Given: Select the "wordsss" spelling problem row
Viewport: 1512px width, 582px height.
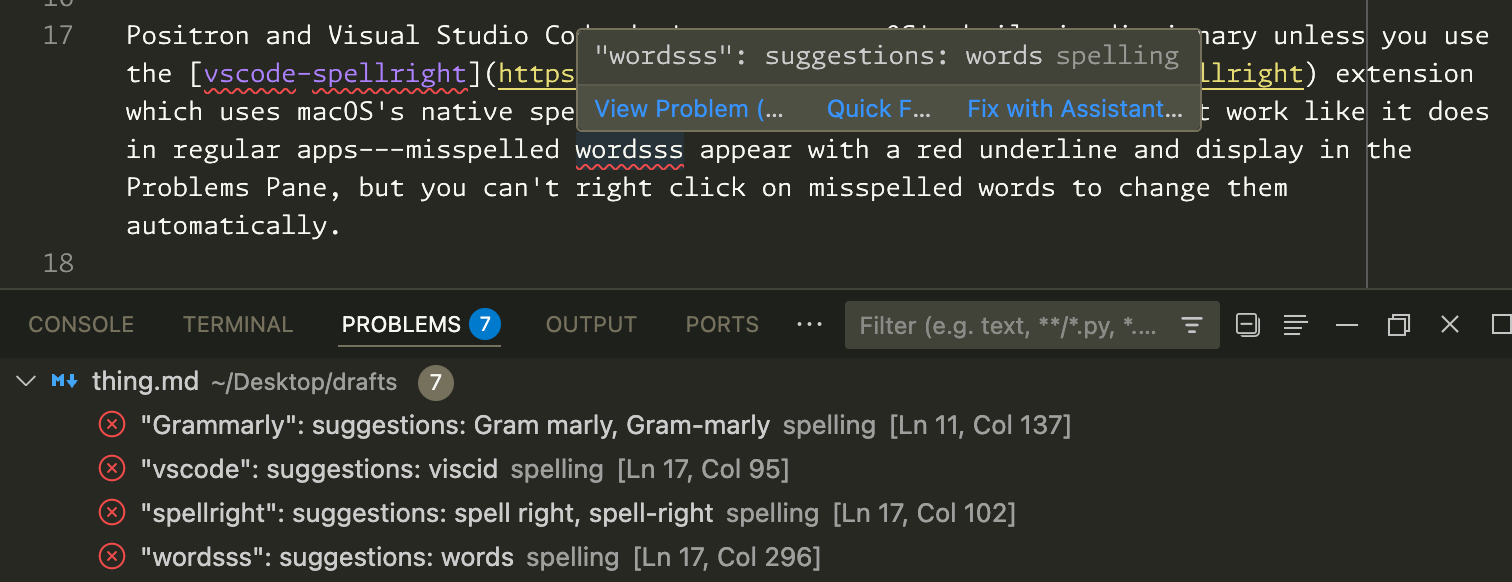Looking at the screenshot, I should click(x=480, y=558).
